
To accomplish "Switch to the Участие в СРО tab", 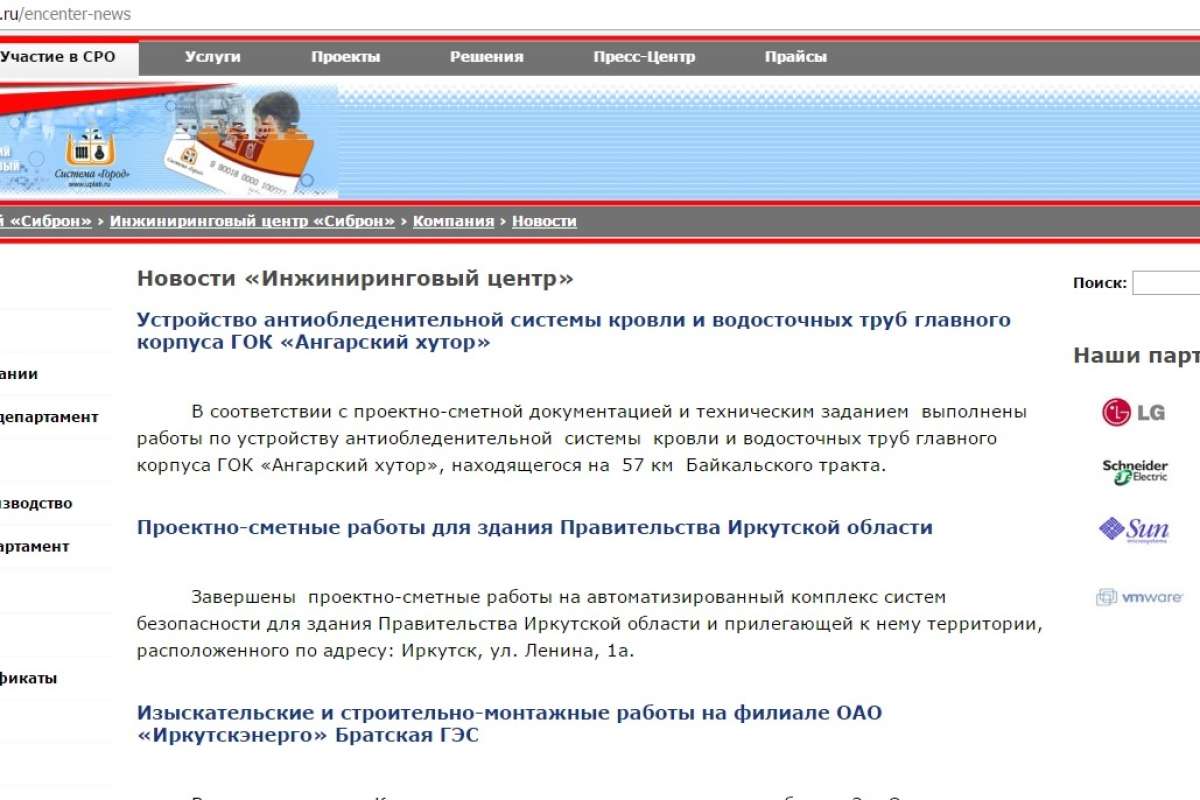I will (58, 57).
